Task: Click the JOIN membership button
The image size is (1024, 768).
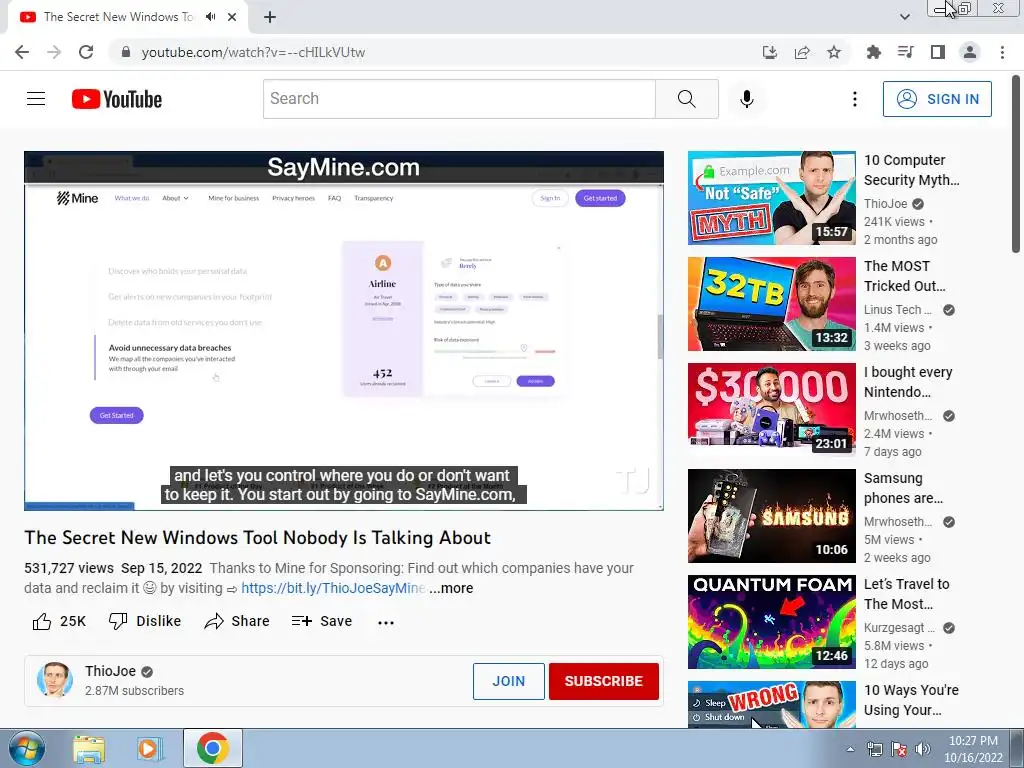Action: pos(509,681)
